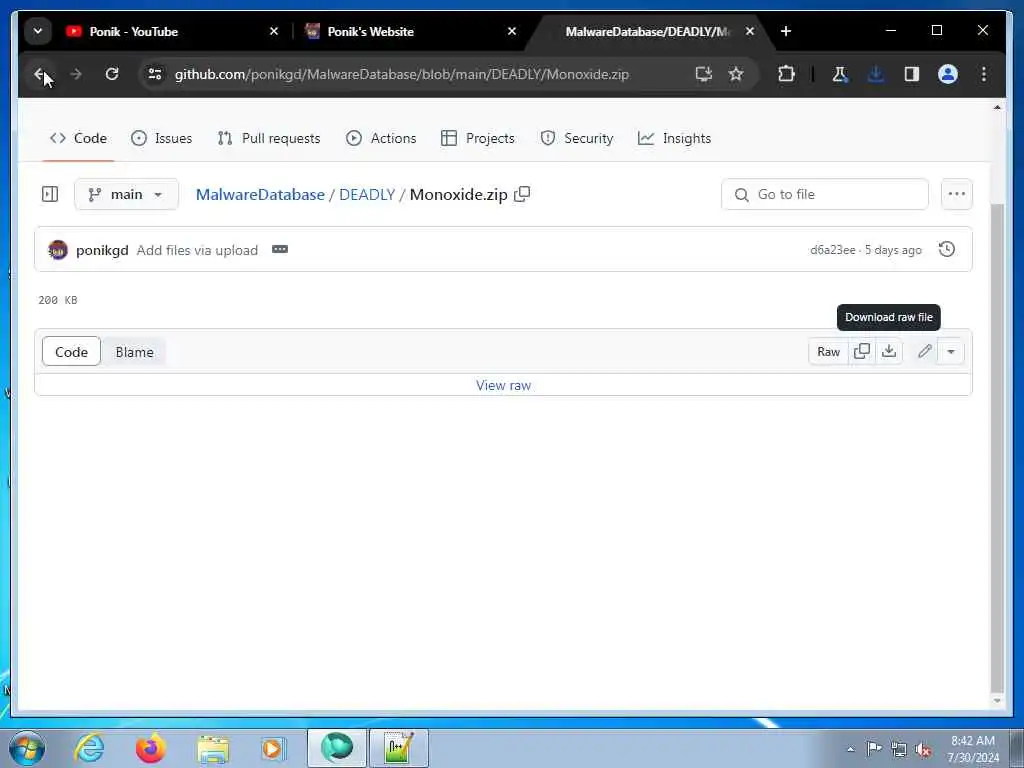Screen dimensions: 1024x768
Task: Open the ponikgd user link
Action: pos(102,250)
